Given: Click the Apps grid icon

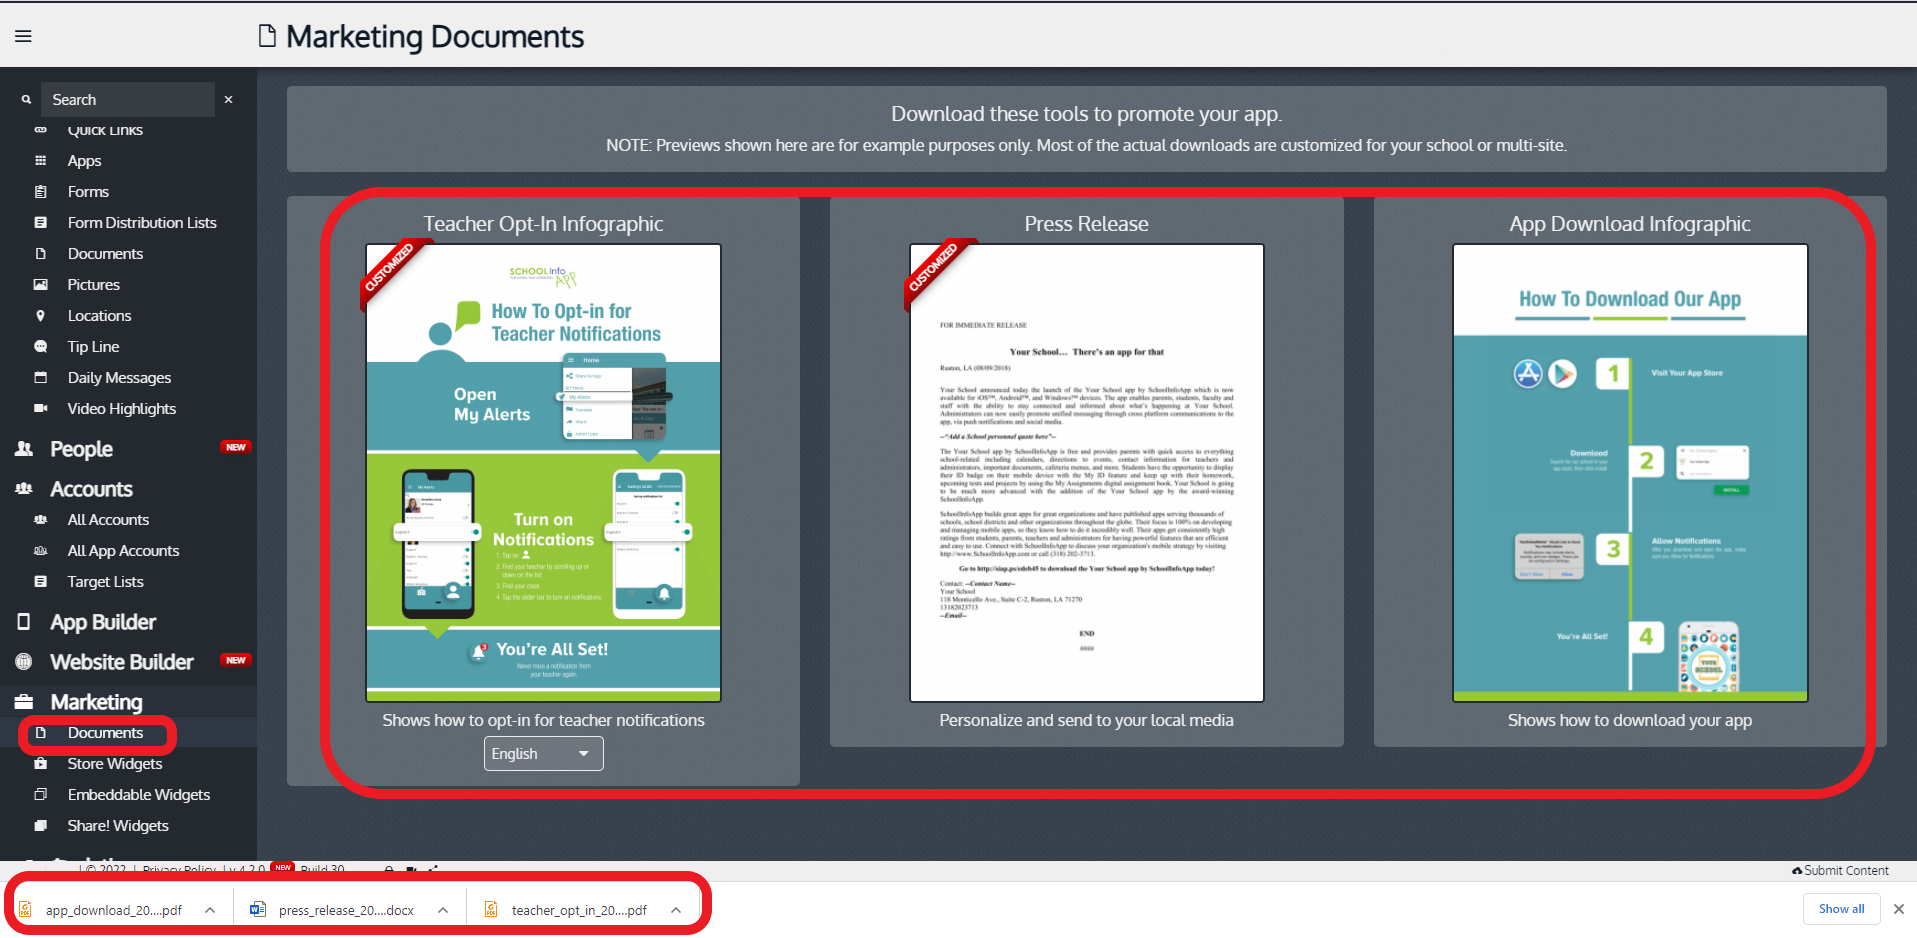Looking at the screenshot, I should (41, 161).
